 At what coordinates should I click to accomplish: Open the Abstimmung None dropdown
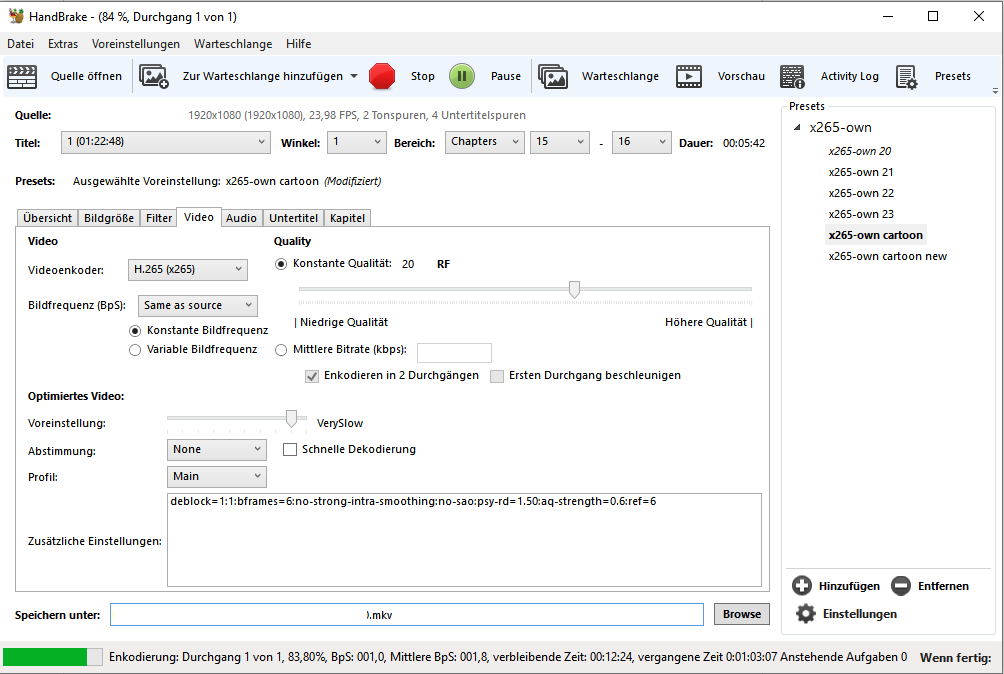(216, 450)
